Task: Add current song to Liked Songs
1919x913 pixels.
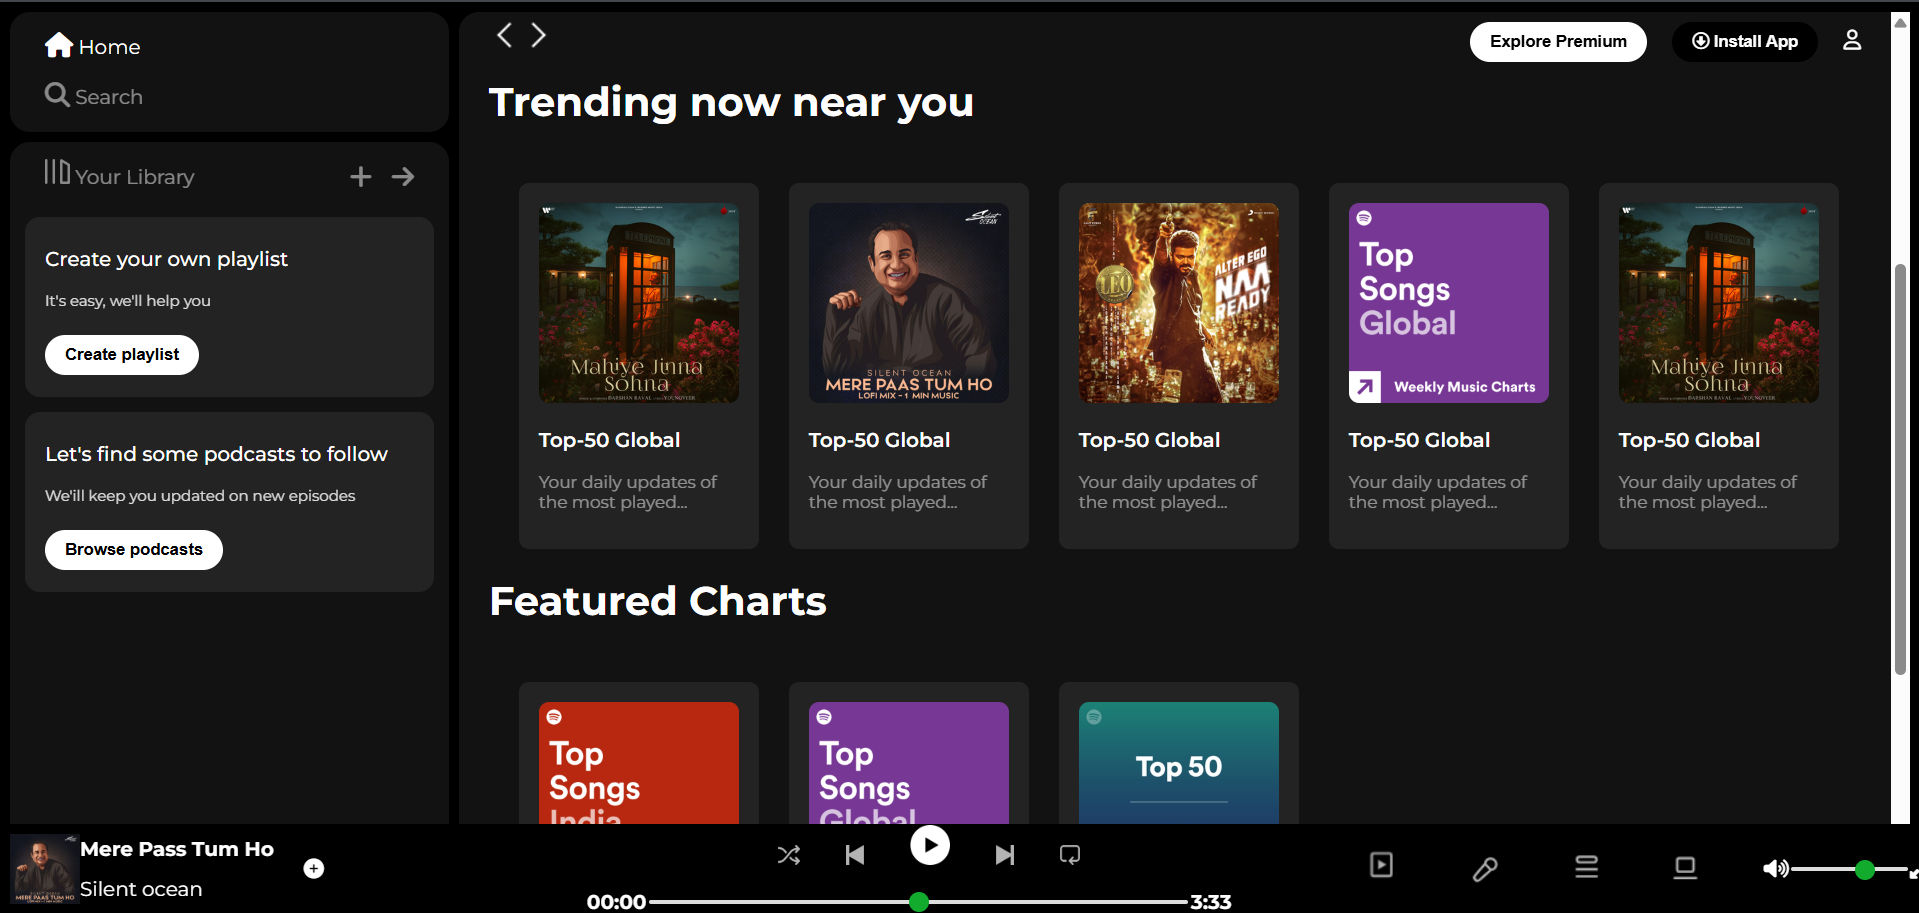Action: coord(313,868)
